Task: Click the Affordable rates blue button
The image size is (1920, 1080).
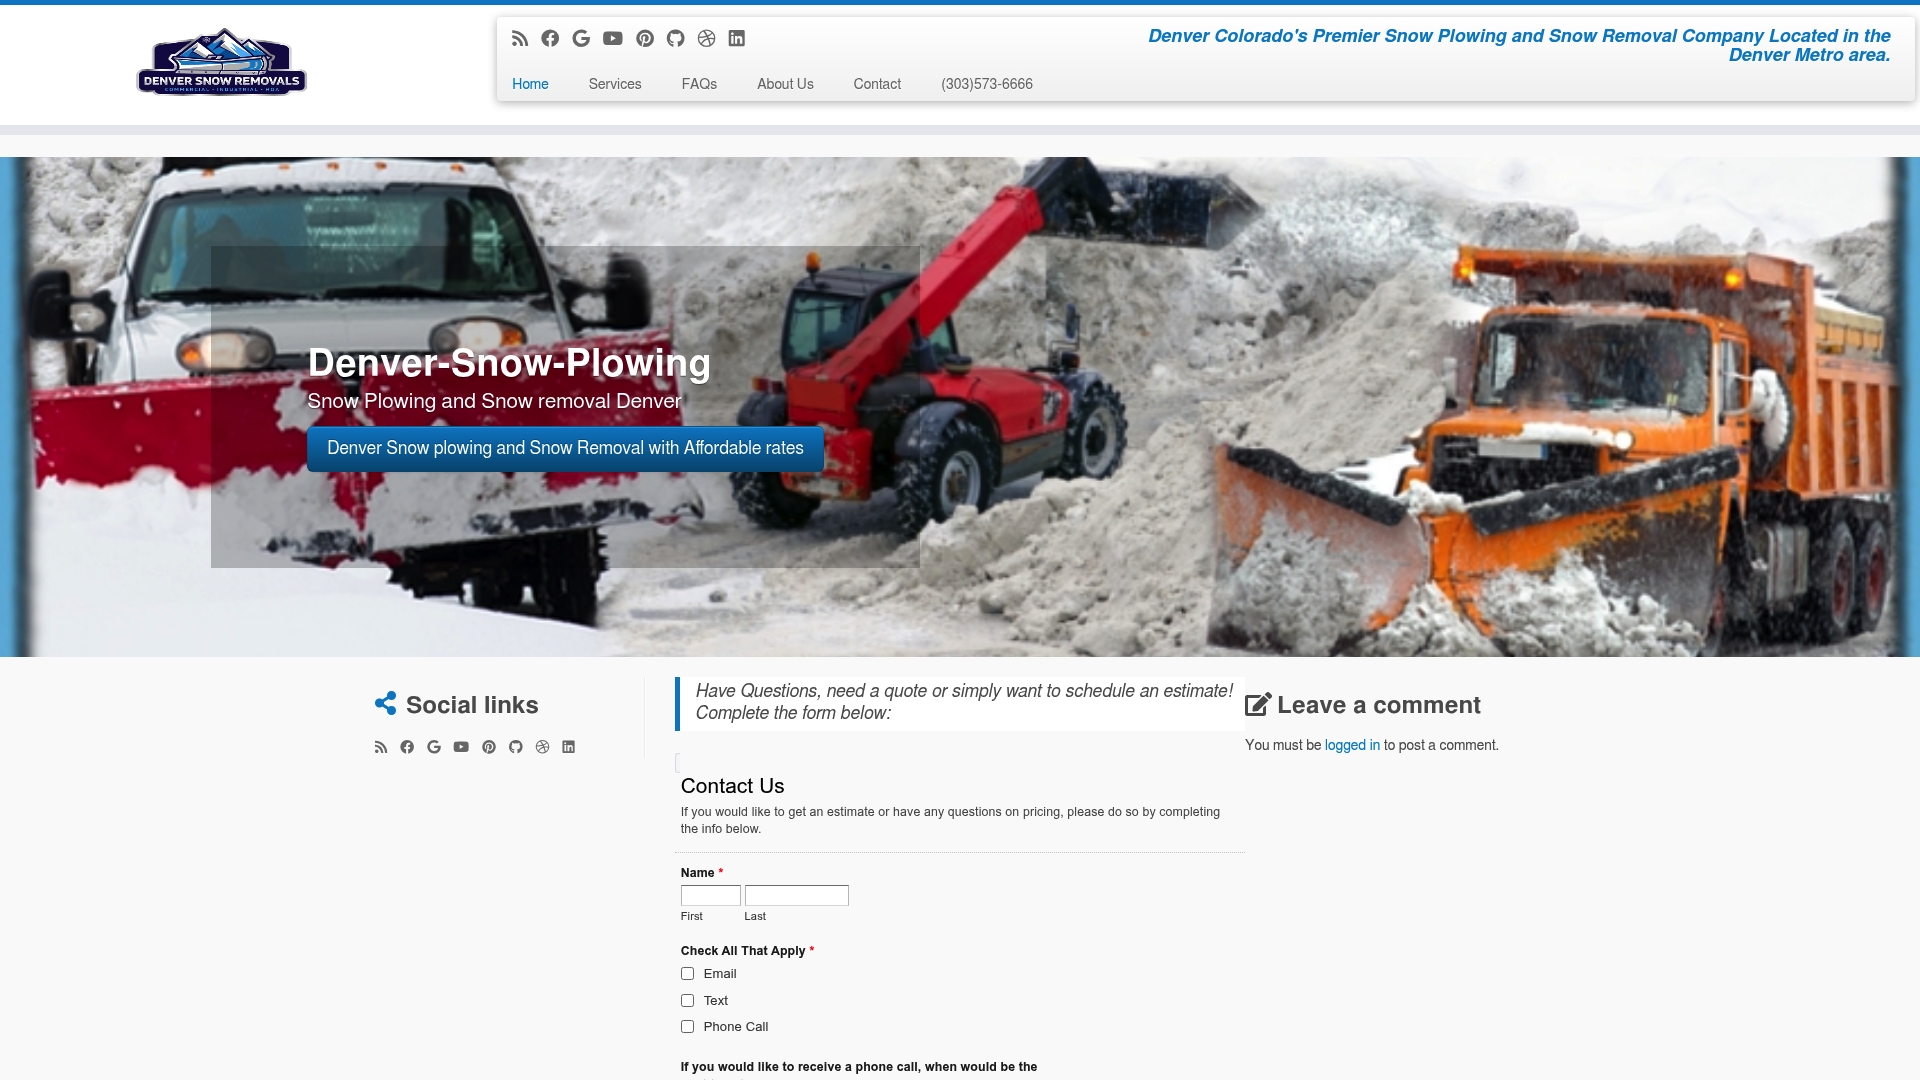Action: 565,449
